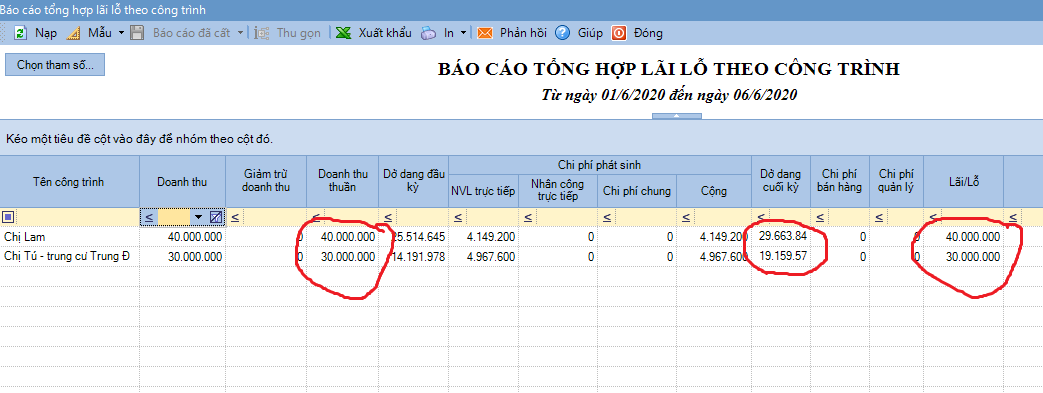The height and width of the screenshot is (393, 1043).
Task: Select the 'Chị Tú - trung cư Trung Đ' cell
Action: (x=70, y=257)
